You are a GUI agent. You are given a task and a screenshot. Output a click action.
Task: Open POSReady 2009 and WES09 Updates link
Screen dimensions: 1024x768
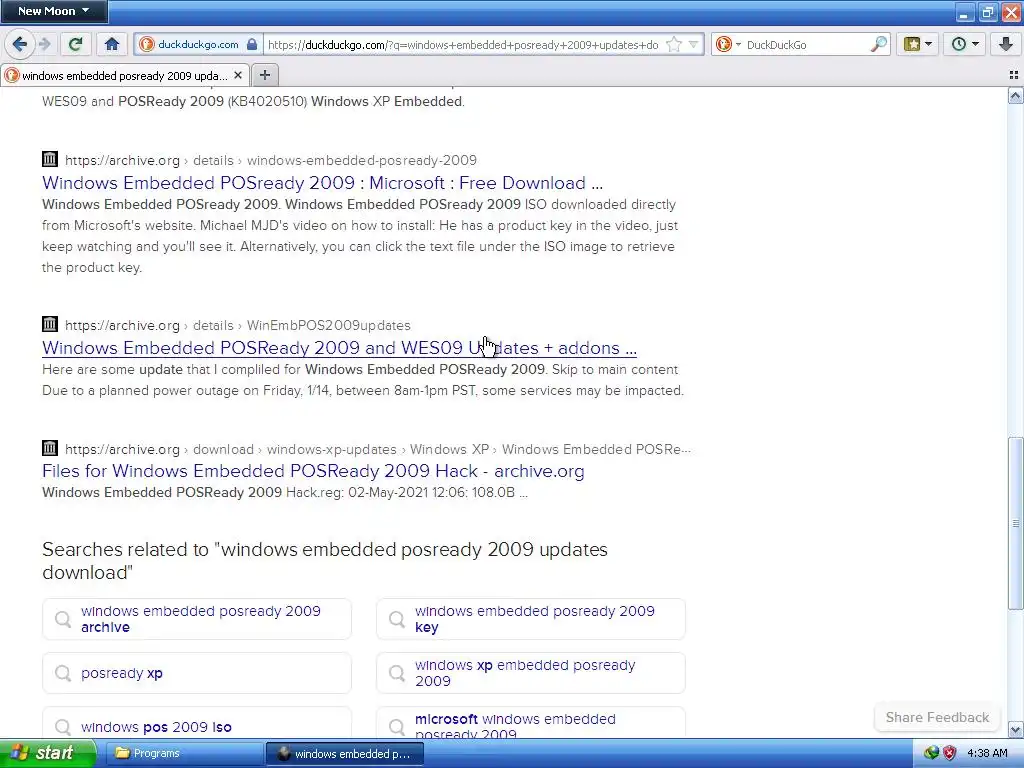339,348
